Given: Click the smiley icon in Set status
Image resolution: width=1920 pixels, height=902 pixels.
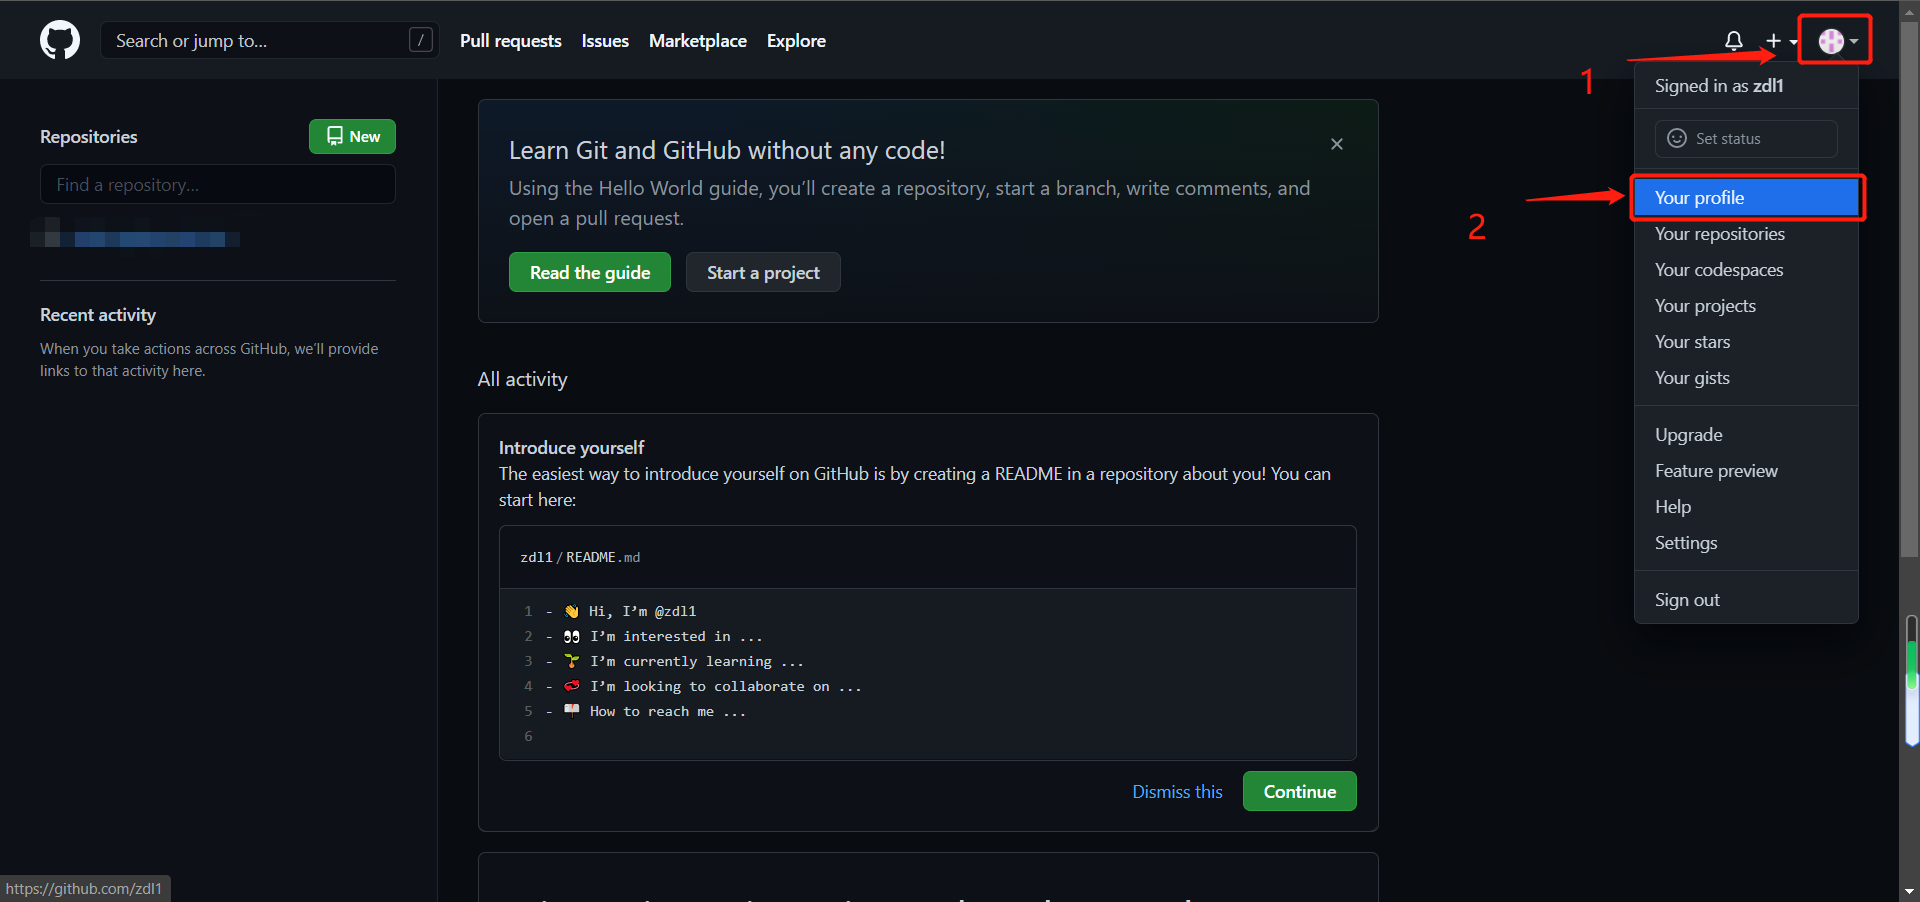Looking at the screenshot, I should pyautogui.click(x=1677, y=138).
